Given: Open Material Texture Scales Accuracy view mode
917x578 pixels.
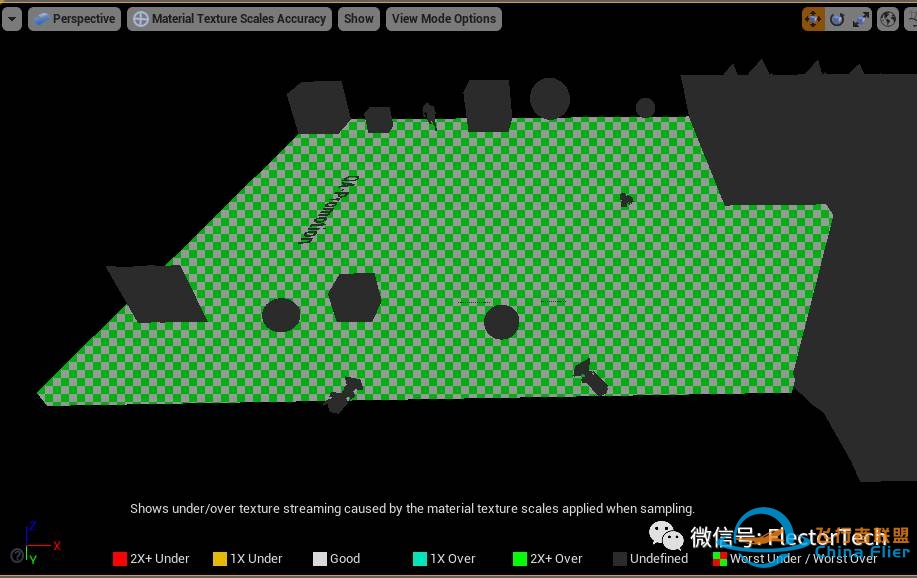Looking at the screenshot, I should pos(229,19).
